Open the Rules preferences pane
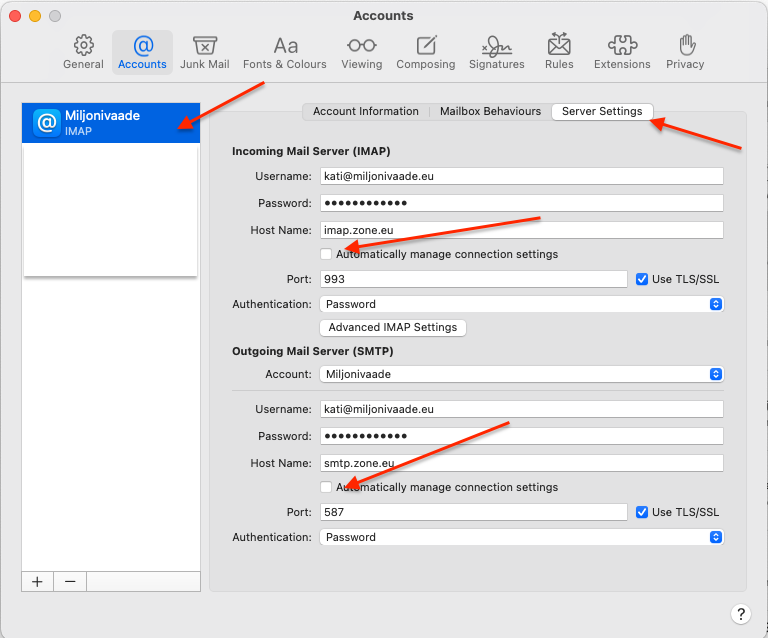The width and height of the screenshot is (768, 638). pos(559,52)
